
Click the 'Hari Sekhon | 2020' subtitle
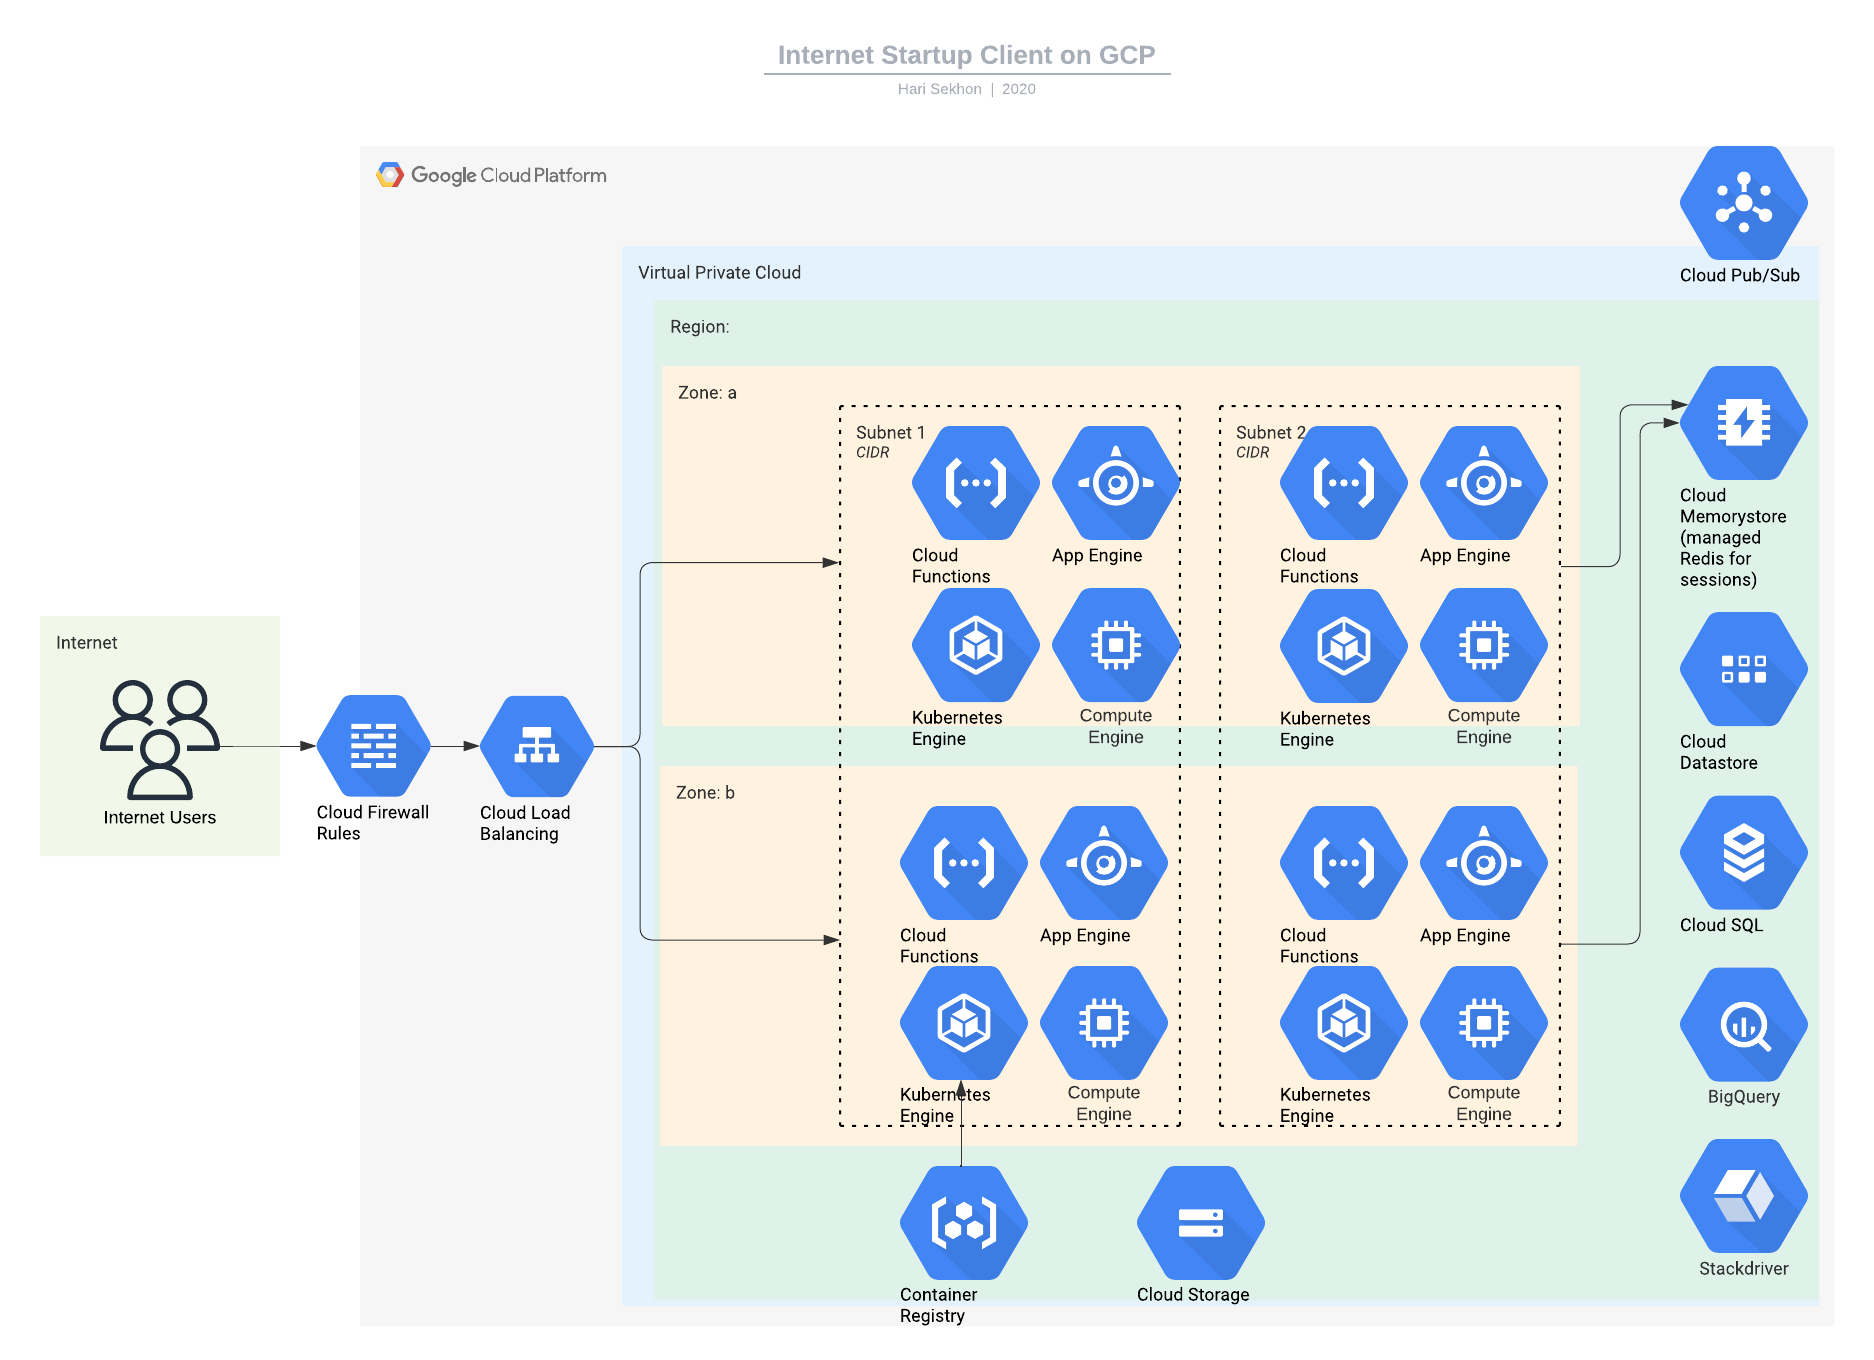point(966,89)
